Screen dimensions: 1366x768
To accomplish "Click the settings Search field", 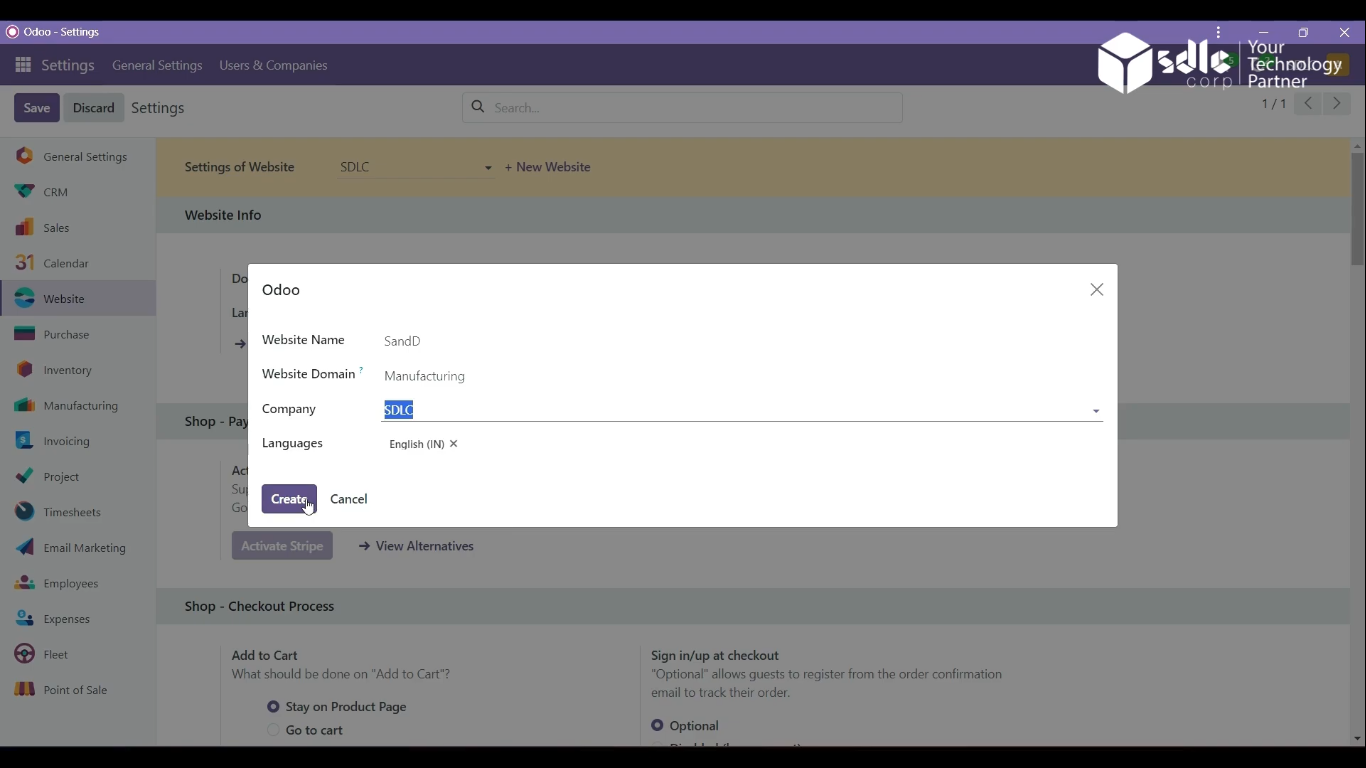I will click(683, 108).
